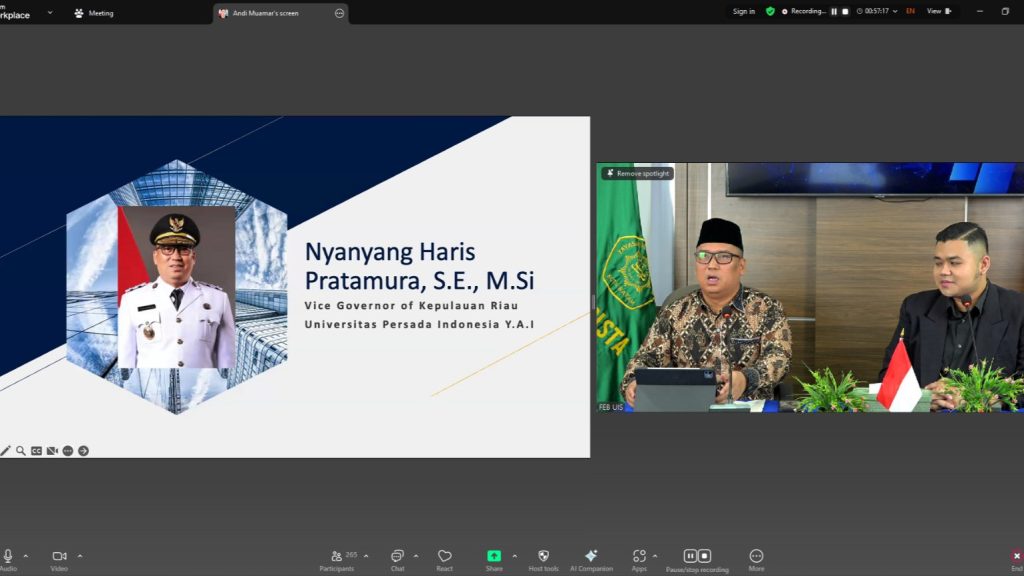Click the green Share screen button
Image resolution: width=1024 pixels, height=576 pixels.
494,556
